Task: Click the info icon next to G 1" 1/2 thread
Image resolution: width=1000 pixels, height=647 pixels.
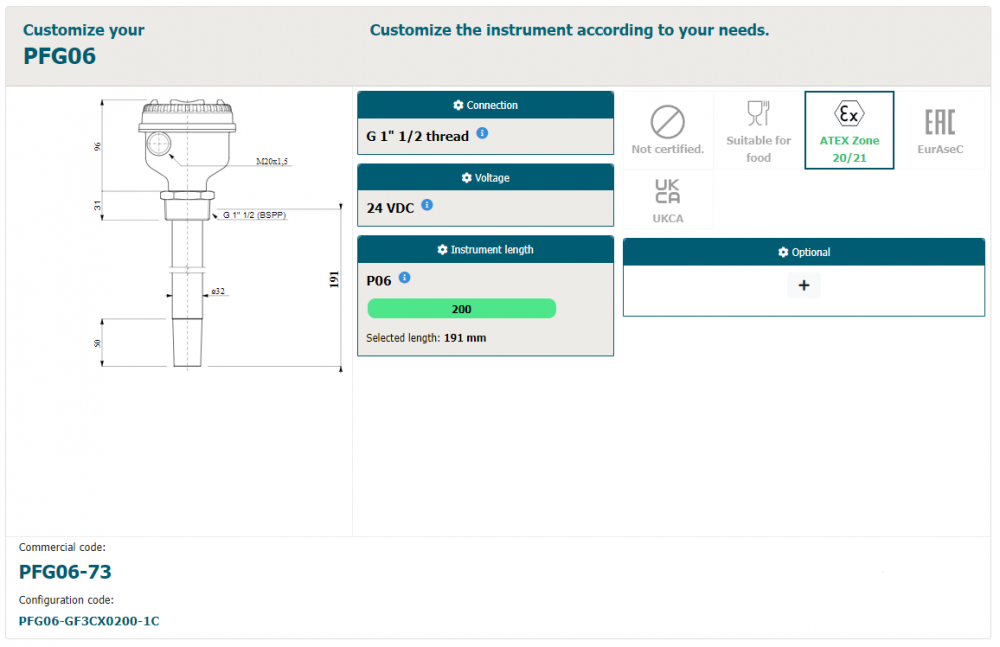Action: coord(482,133)
